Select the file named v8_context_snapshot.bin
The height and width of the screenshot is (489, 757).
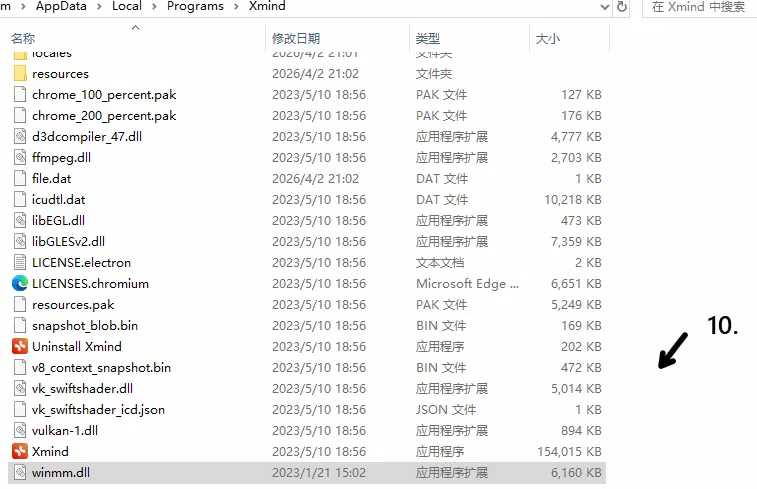101,368
